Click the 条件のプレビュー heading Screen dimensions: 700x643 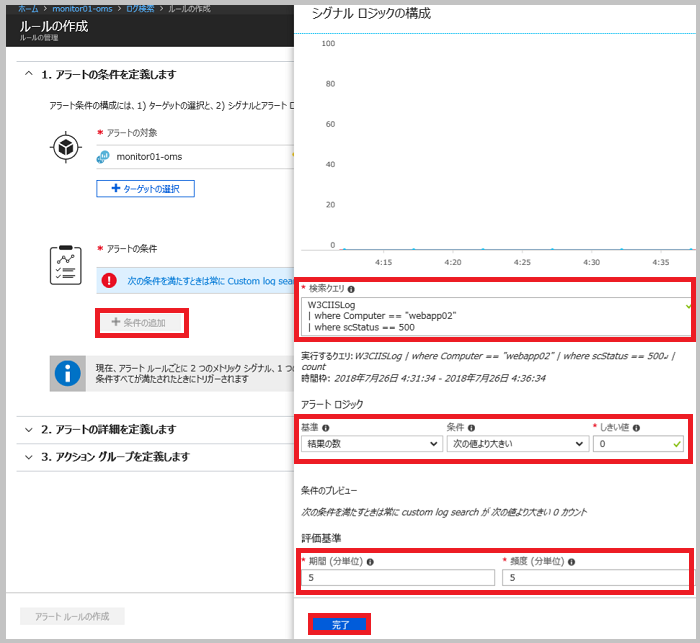pyautogui.click(x=329, y=490)
